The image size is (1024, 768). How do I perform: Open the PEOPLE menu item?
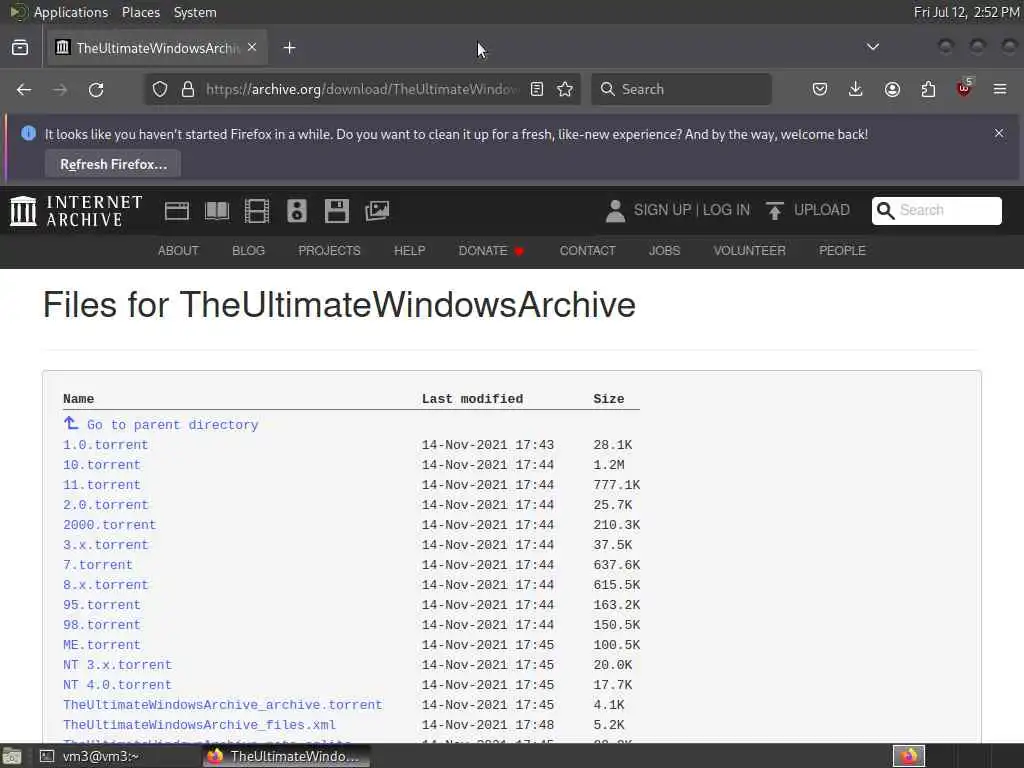pyautogui.click(x=842, y=251)
